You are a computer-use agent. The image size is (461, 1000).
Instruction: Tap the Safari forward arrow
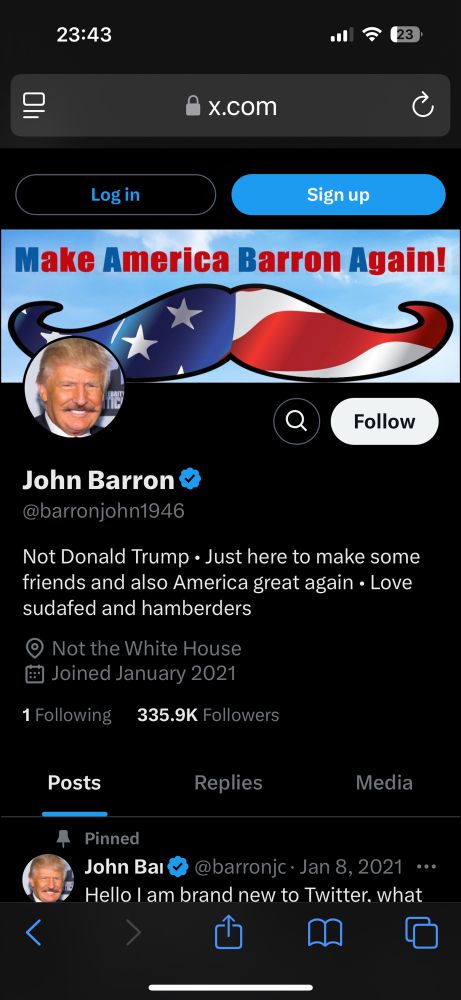133,933
